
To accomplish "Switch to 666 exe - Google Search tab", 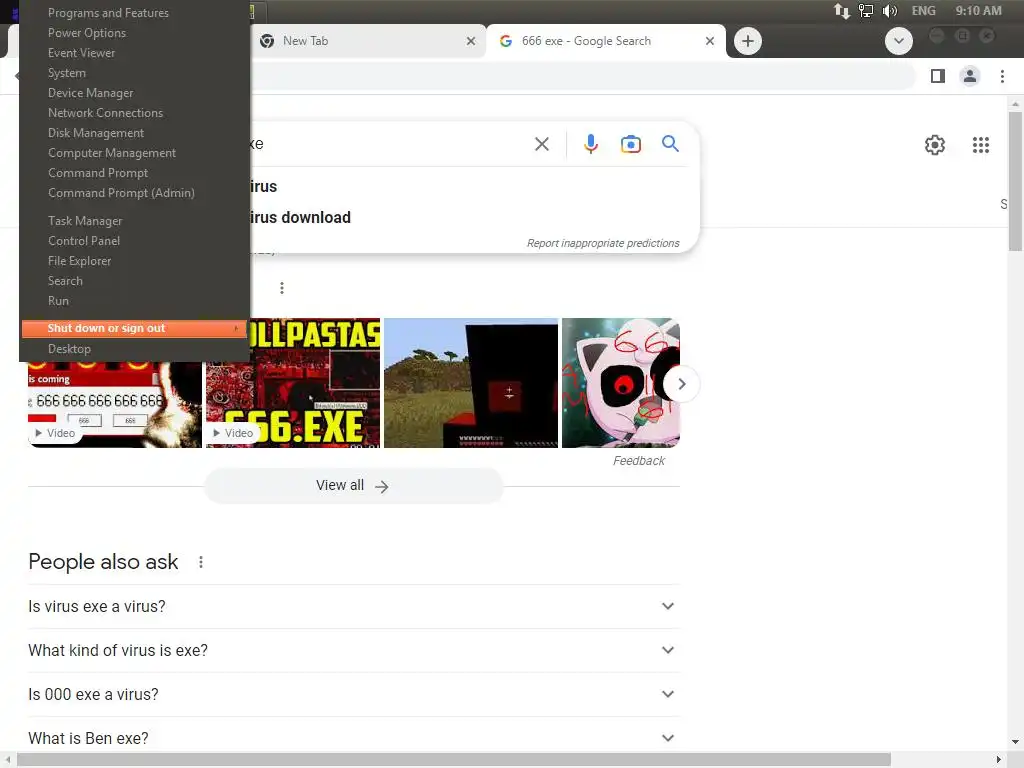I will pos(606,41).
